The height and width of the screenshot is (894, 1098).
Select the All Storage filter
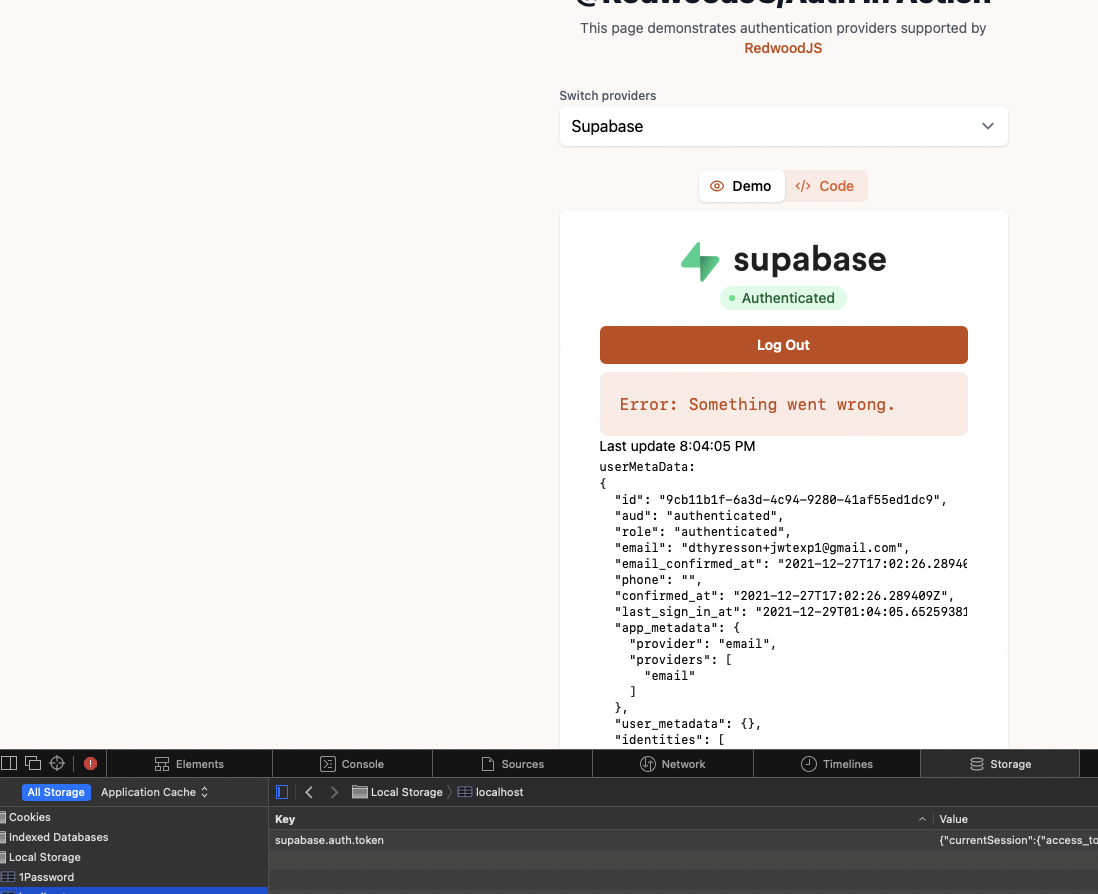click(x=56, y=792)
